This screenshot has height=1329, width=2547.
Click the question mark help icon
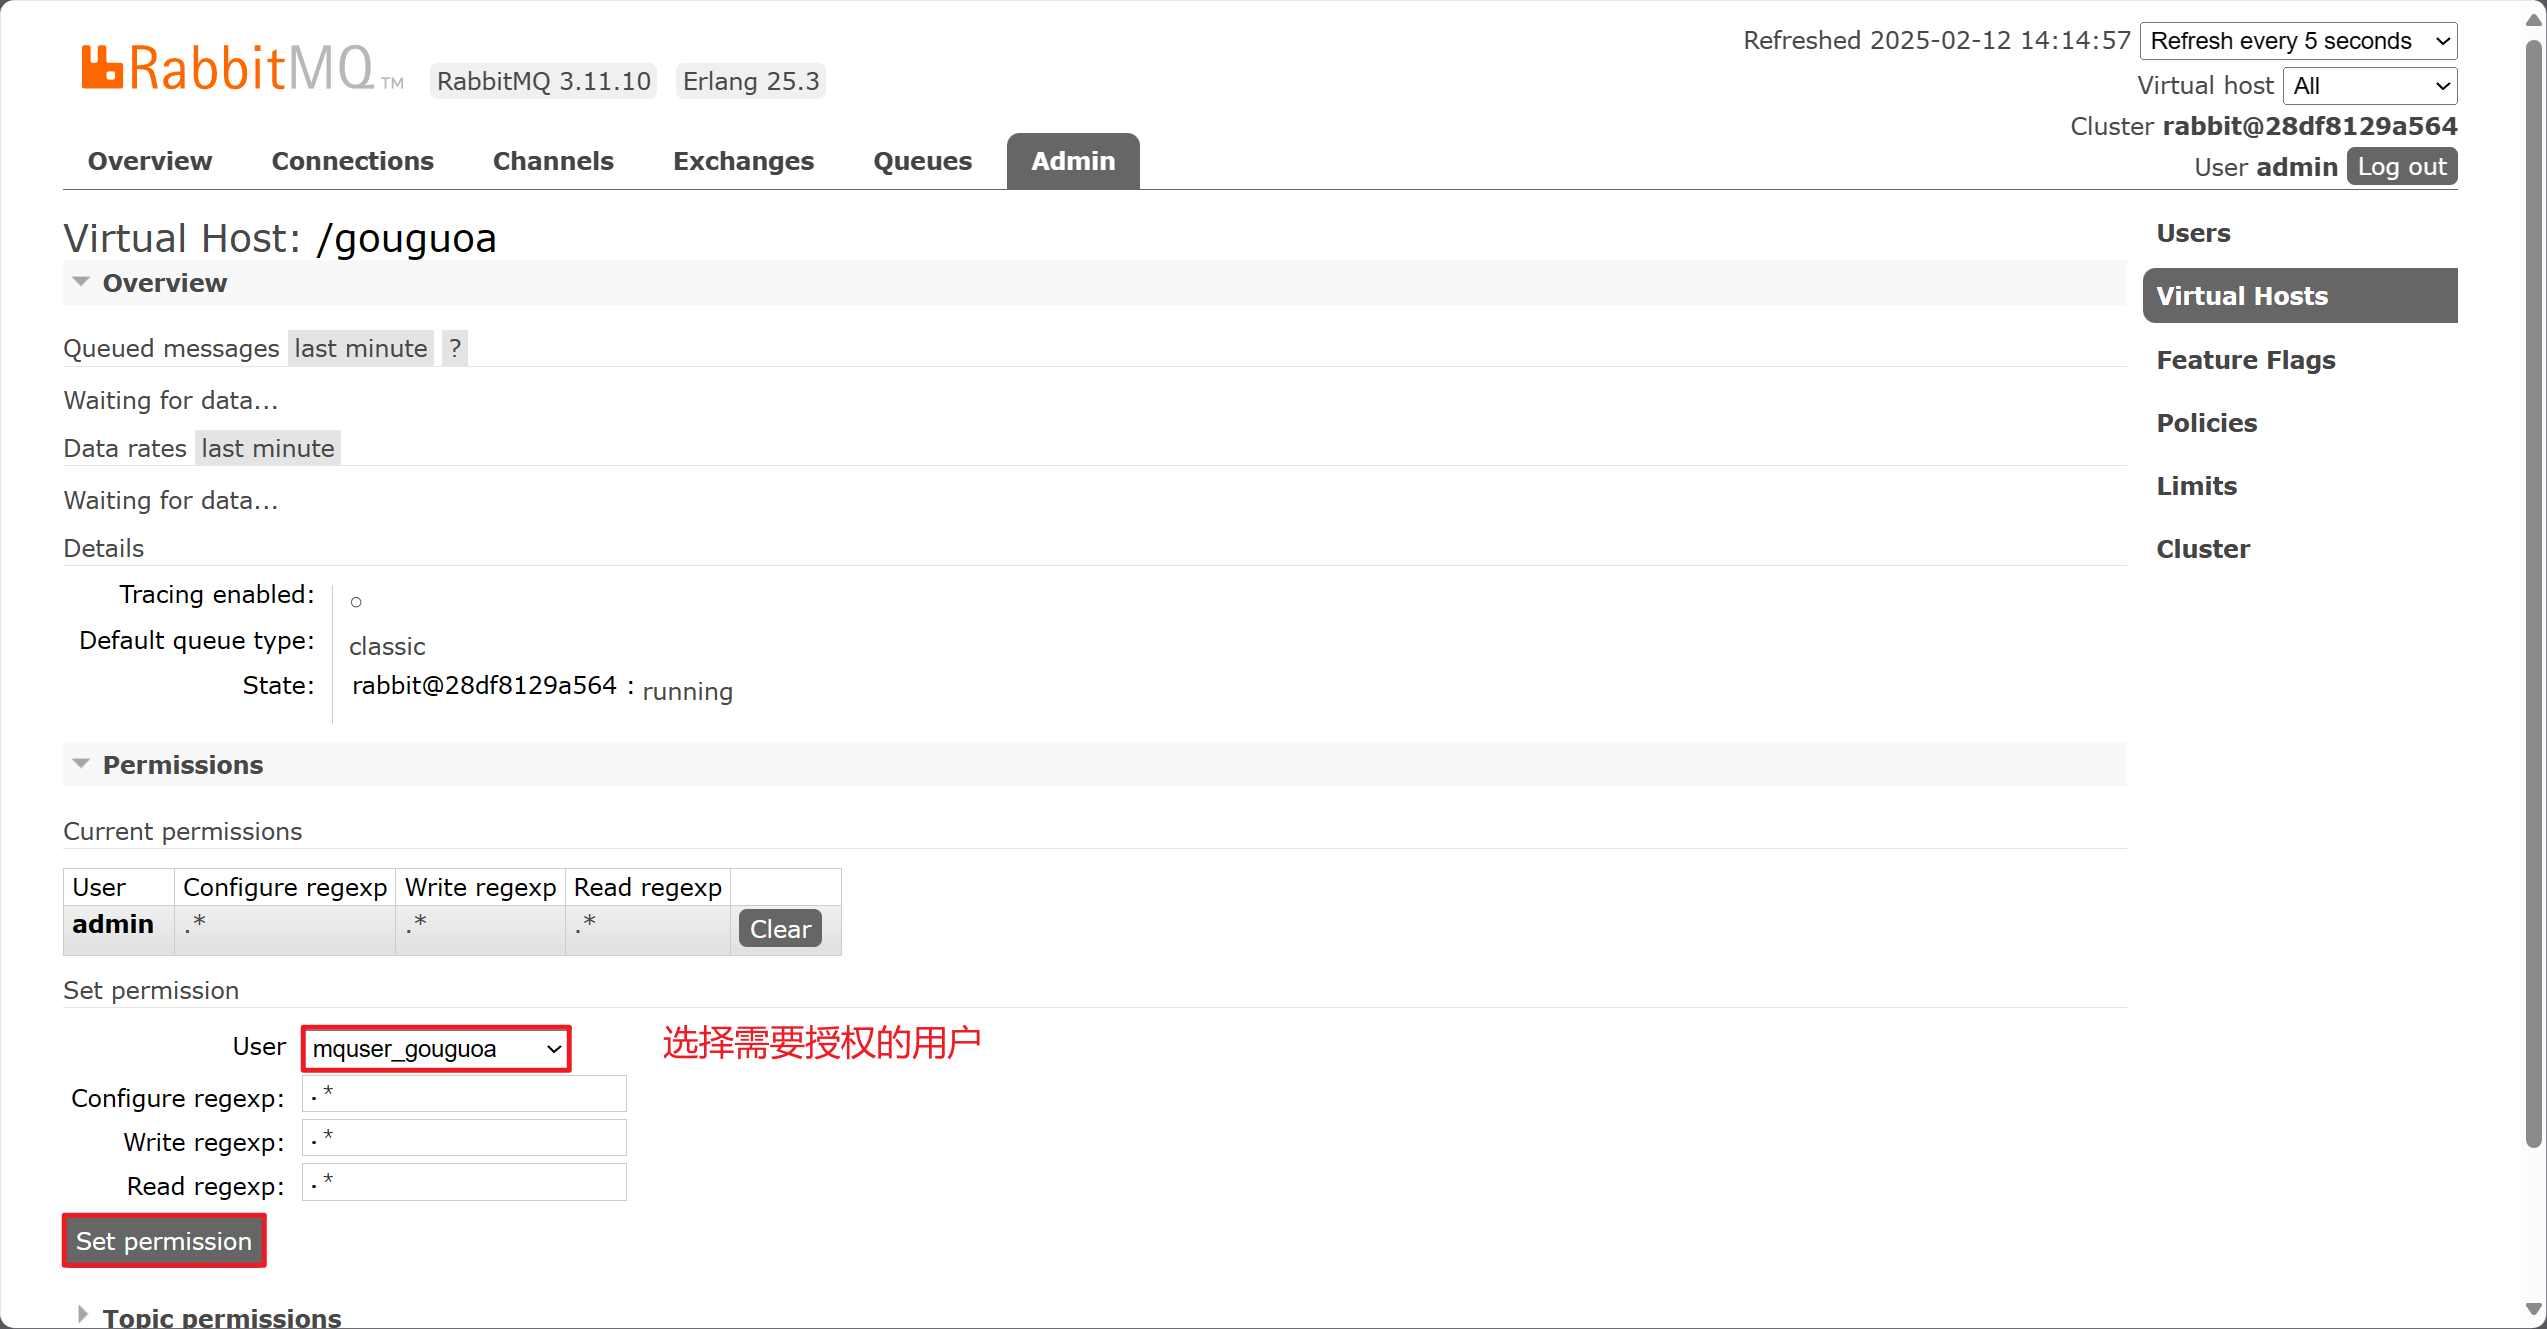(455, 348)
